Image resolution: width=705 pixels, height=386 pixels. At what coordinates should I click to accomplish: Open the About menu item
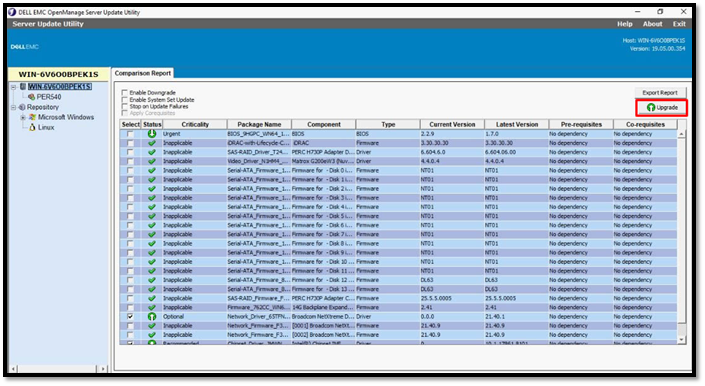(x=652, y=24)
